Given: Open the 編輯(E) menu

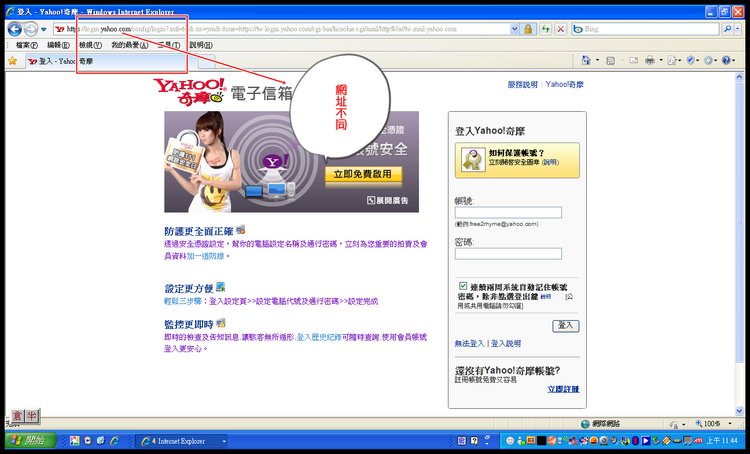Looking at the screenshot, I should (x=58, y=45).
